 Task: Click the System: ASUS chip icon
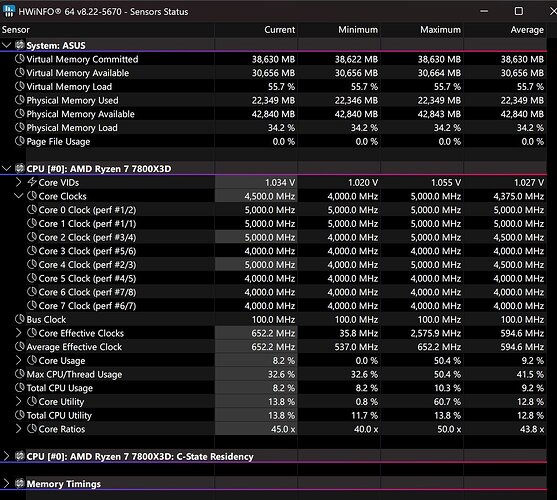click(x=20, y=45)
